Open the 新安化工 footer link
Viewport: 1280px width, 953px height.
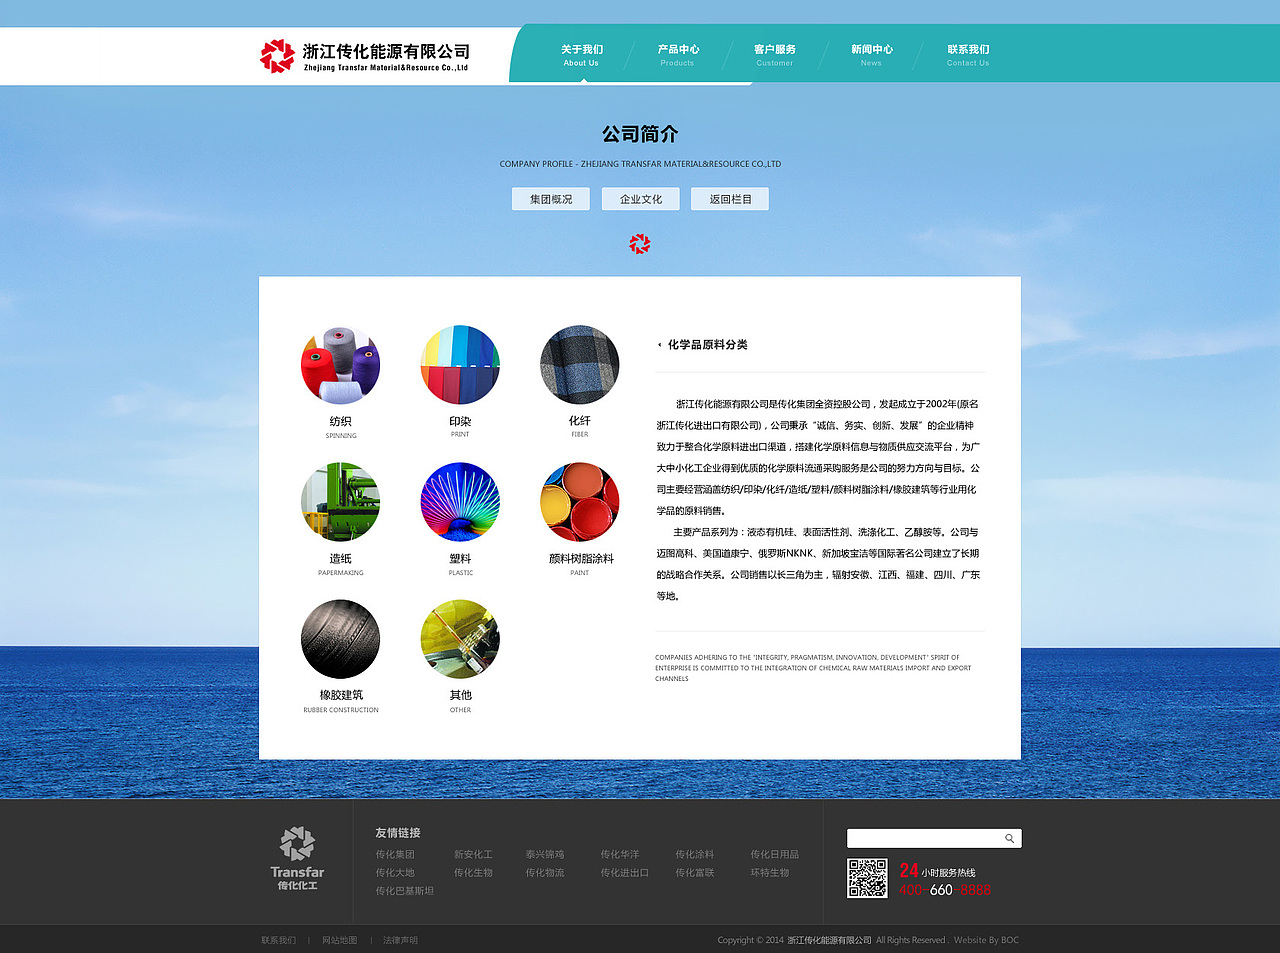[x=473, y=855]
